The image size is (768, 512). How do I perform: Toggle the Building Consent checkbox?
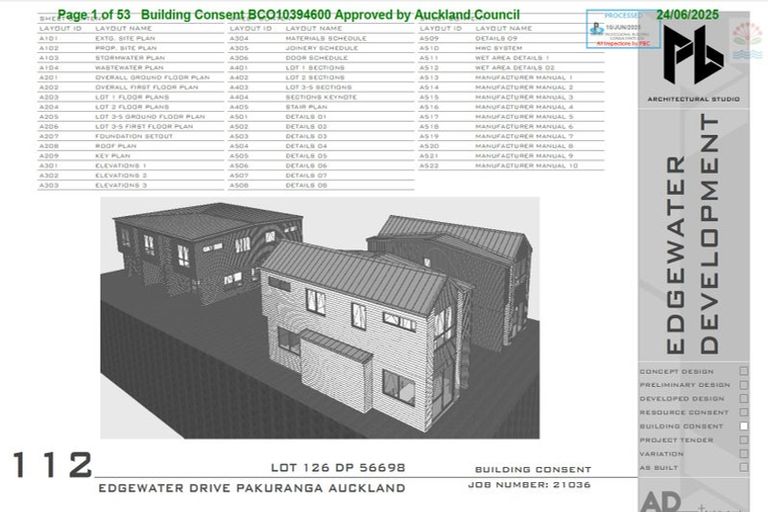(x=744, y=426)
